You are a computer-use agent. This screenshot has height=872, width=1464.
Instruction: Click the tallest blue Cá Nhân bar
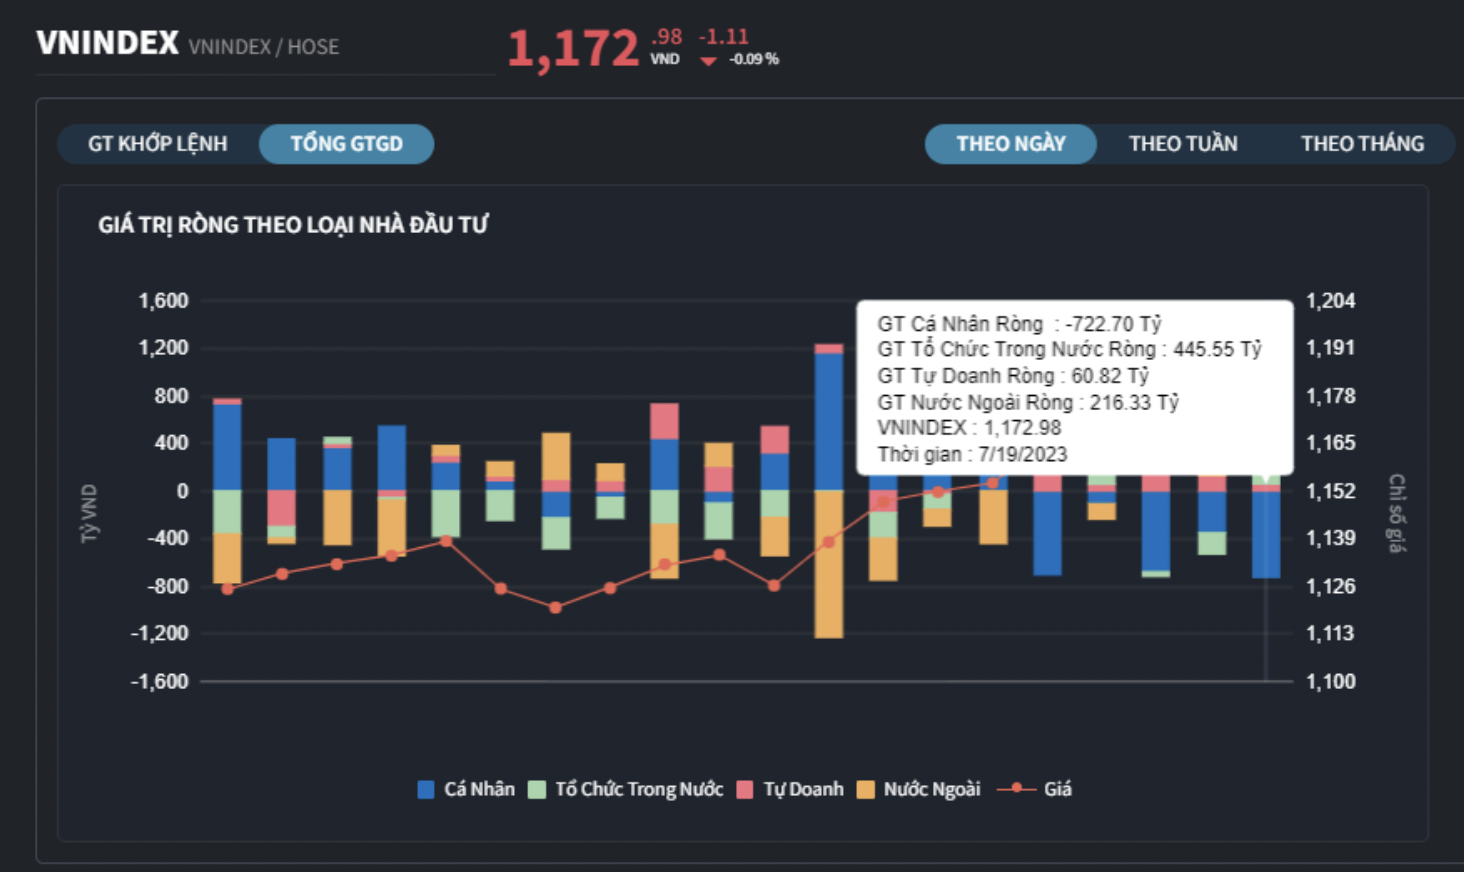829,420
